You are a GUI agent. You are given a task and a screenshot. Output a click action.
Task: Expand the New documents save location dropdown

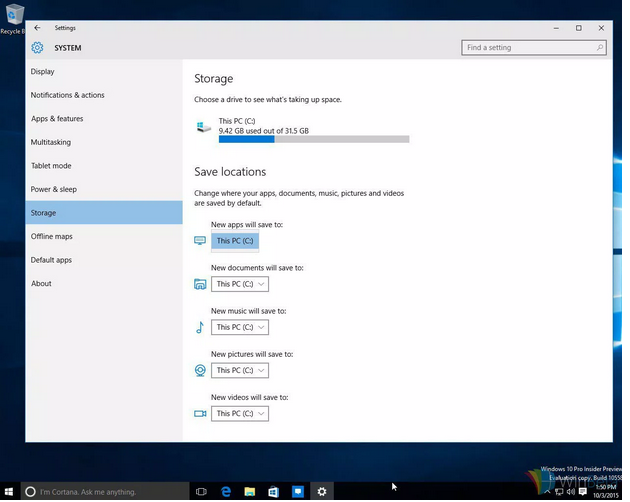[239, 284]
